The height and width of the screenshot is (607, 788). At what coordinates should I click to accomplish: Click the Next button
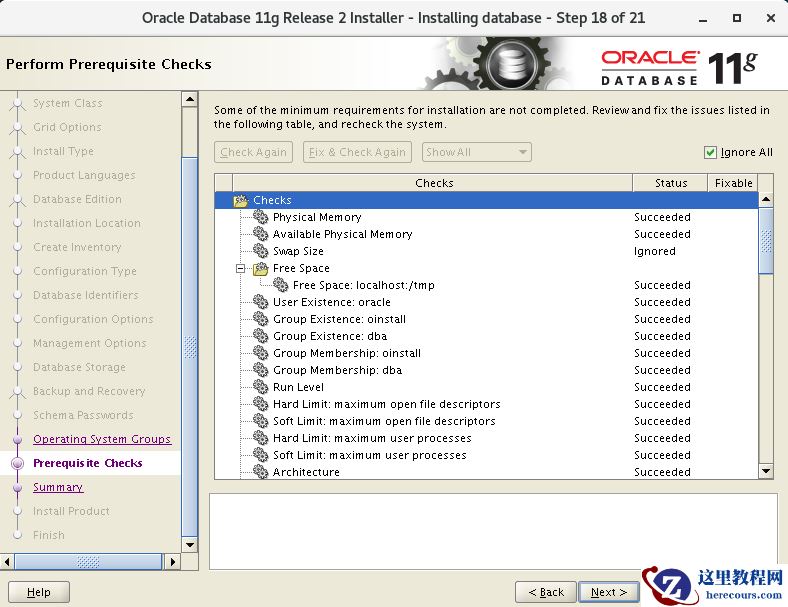point(609,592)
